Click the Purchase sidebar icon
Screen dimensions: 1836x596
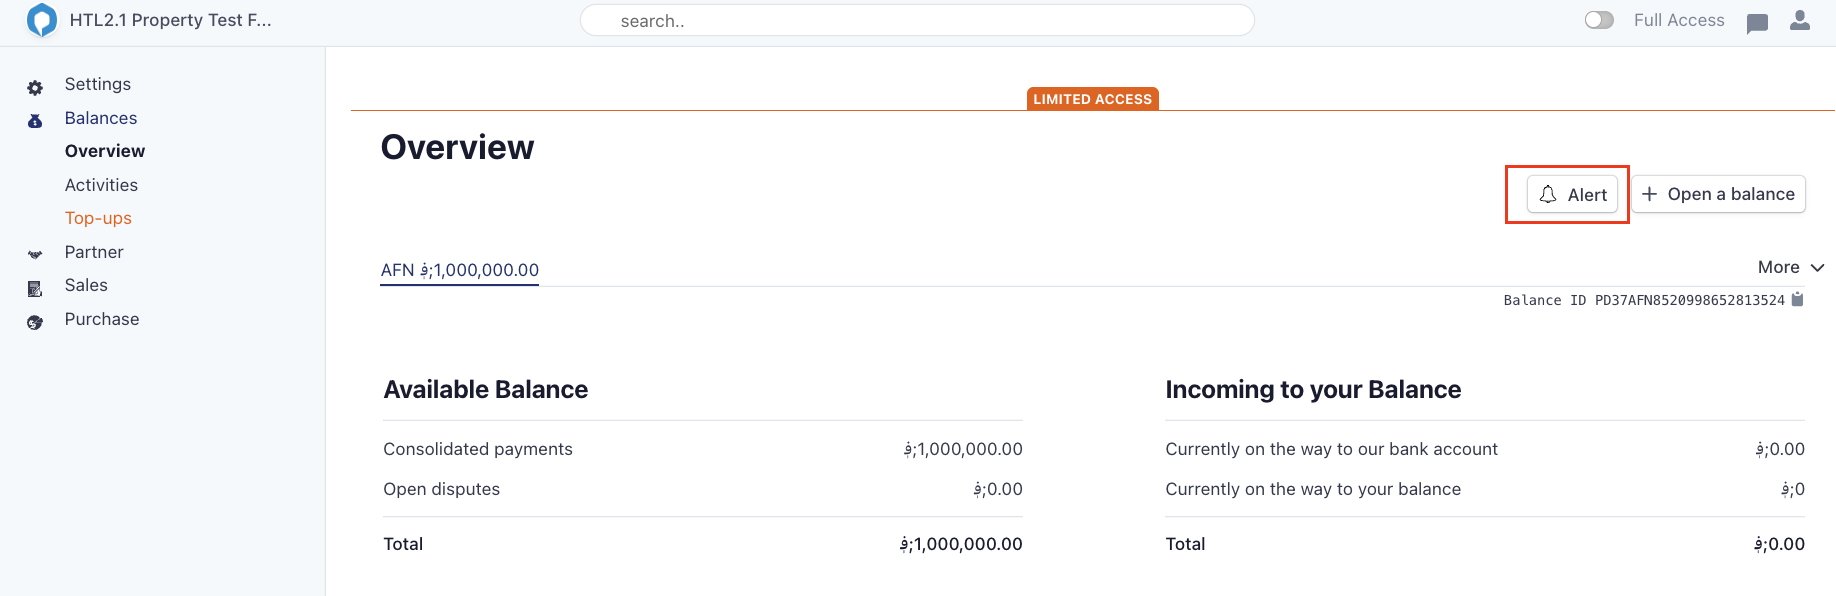(35, 322)
